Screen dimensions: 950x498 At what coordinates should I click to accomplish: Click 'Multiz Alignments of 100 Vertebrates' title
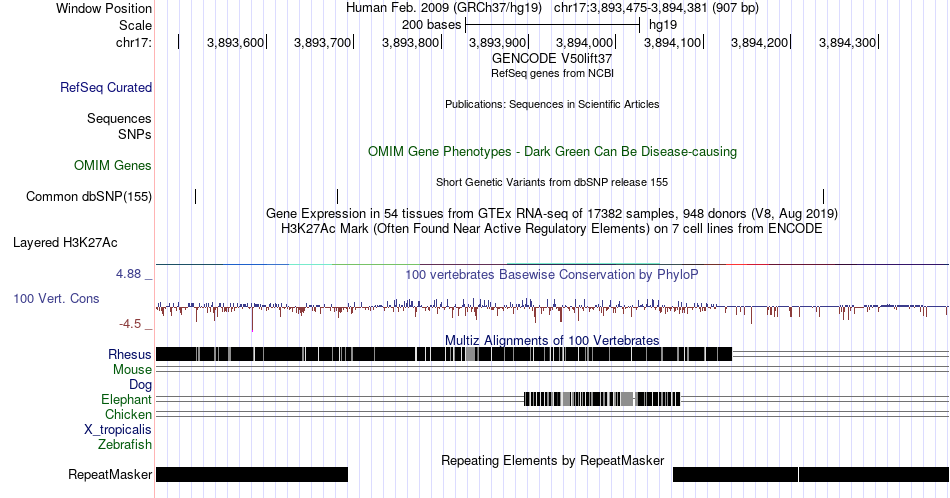tap(552, 340)
